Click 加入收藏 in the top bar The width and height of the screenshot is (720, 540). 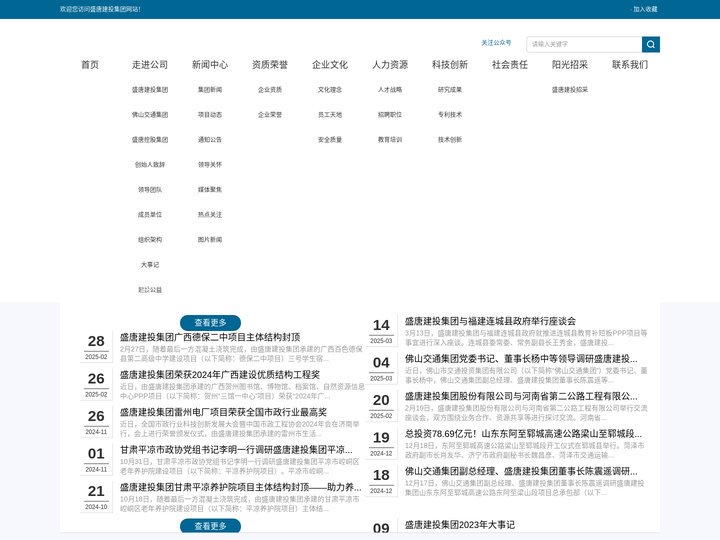click(x=645, y=9)
